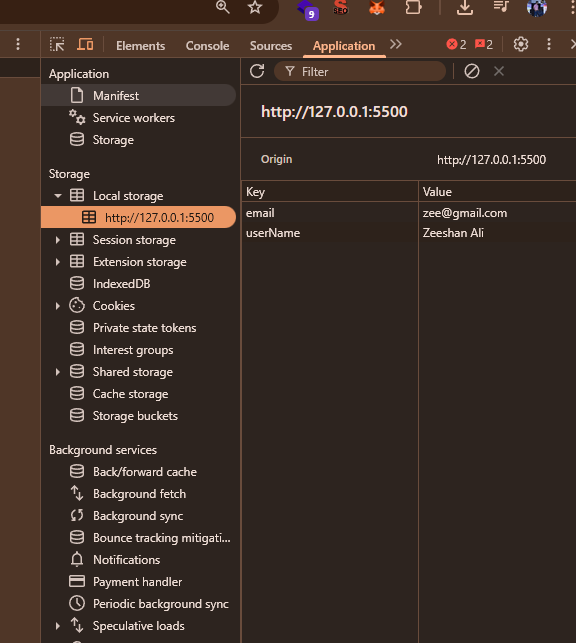This screenshot has height=643, width=576.
Task: Open the three-dot menu left of the inspect tool
Action: [18, 44]
